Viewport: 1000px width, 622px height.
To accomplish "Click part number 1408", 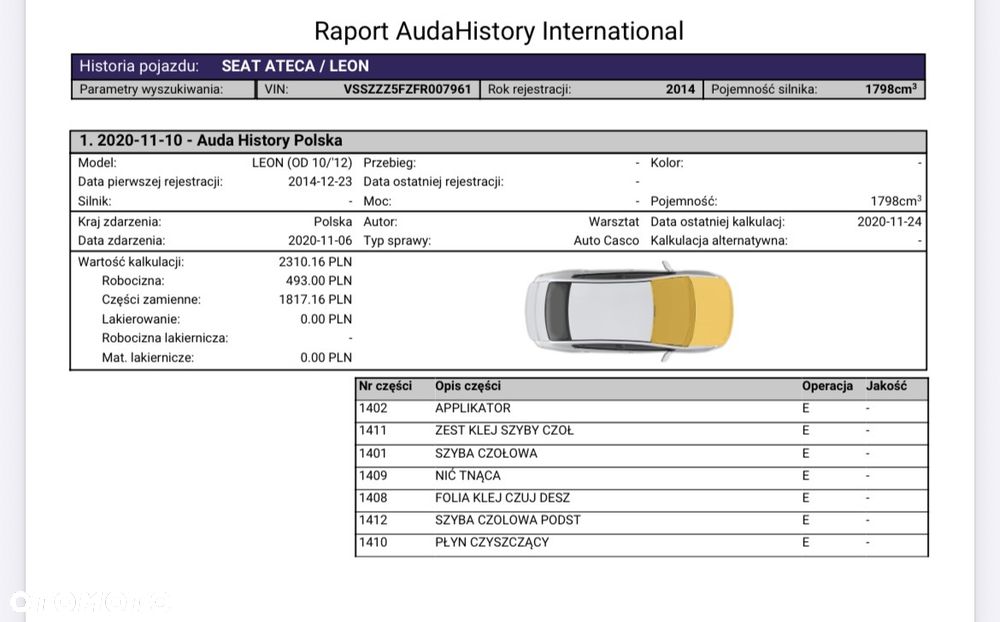I will (372, 498).
